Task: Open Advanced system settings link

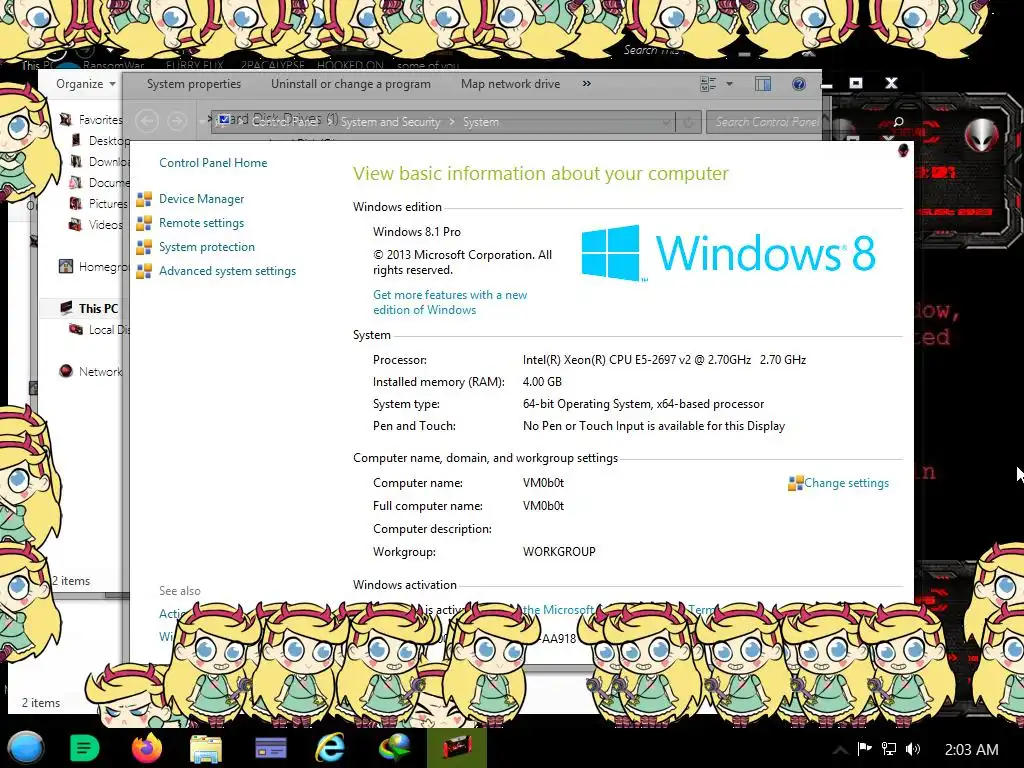Action: click(227, 271)
